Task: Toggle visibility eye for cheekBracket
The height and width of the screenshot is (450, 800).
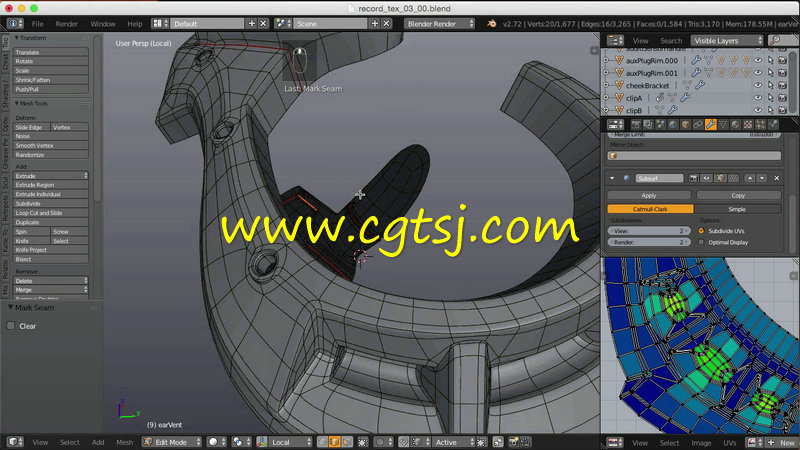Action: click(758, 85)
